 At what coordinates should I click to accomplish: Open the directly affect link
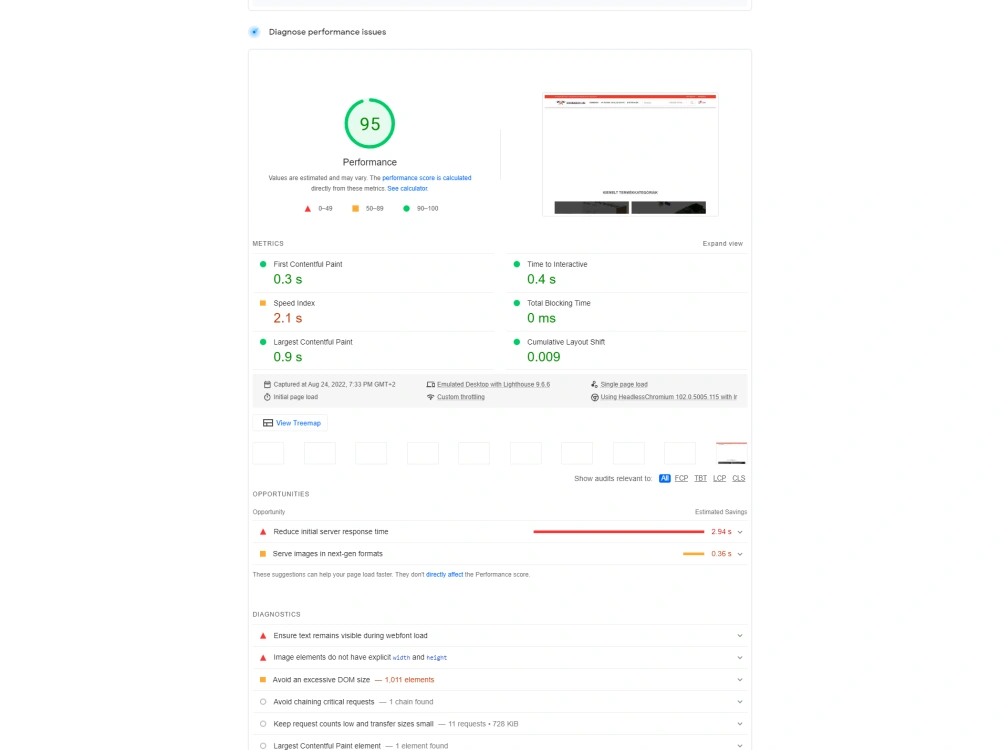445,575
